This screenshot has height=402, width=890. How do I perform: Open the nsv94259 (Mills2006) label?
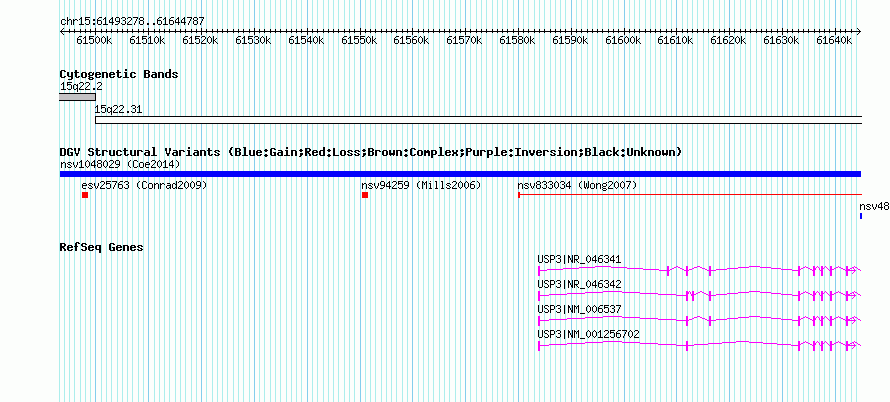pos(421,185)
